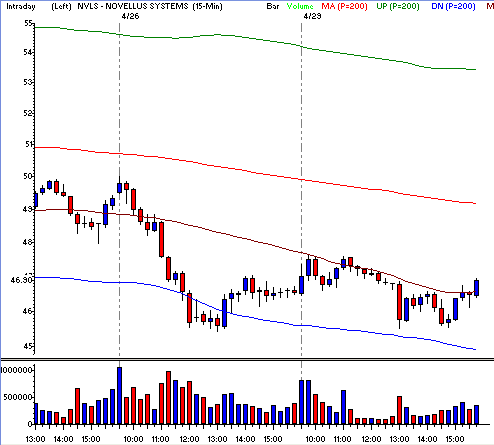Image resolution: width=494 pixels, height=445 pixels.
Task: Click the "Intraday" chart label
Action: tap(21, 6)
